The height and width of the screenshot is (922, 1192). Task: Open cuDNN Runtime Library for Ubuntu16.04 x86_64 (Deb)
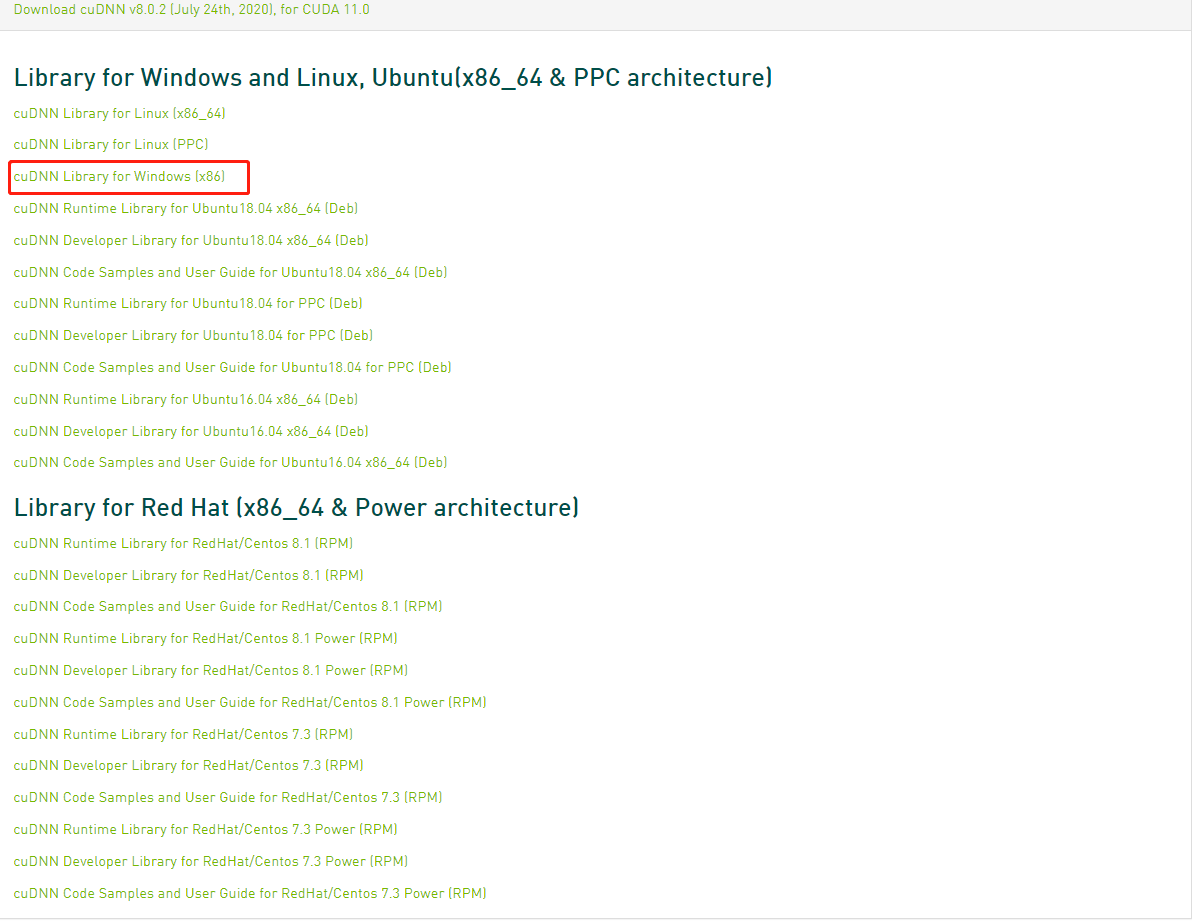pyautogui.click(x=185, y=399)
